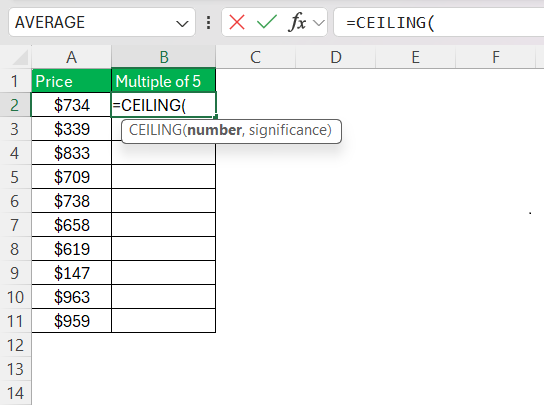The width and height of the screenshot is (544, 405).
Task: Select row 2 header
Action: [x=15, y=105]
